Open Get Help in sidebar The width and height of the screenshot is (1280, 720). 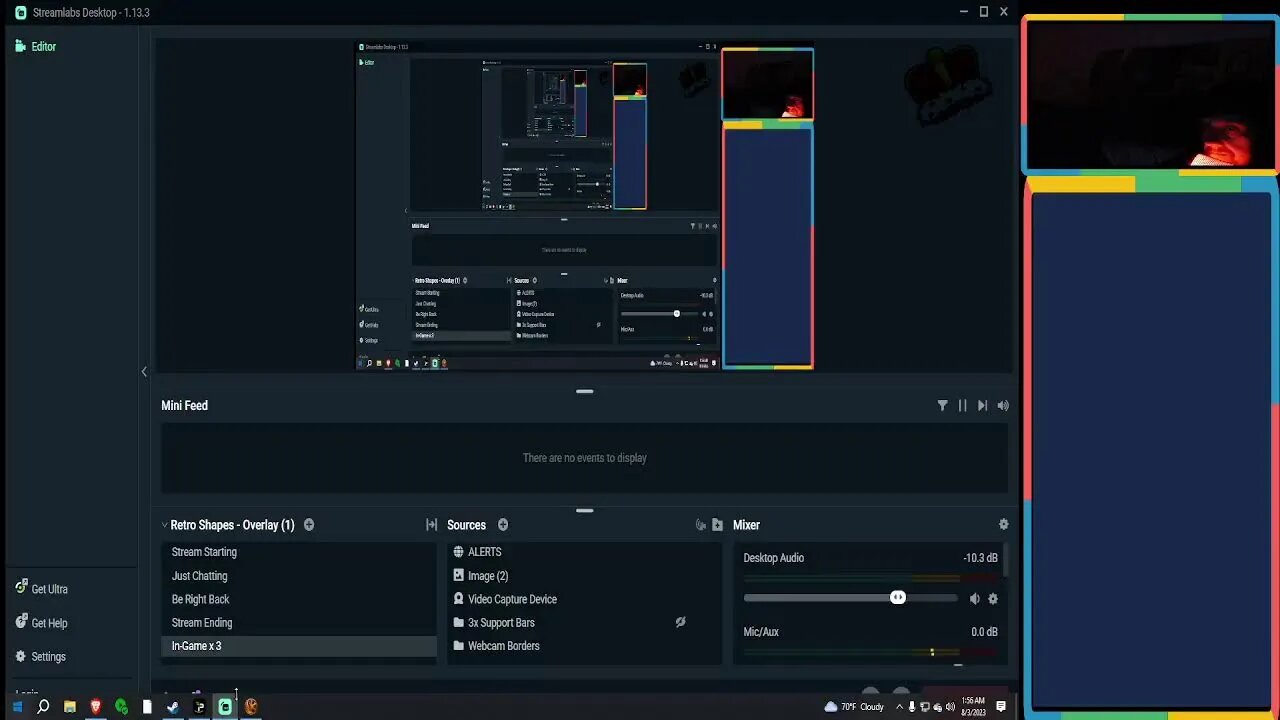pyautogui.click(x=41, y=623)
